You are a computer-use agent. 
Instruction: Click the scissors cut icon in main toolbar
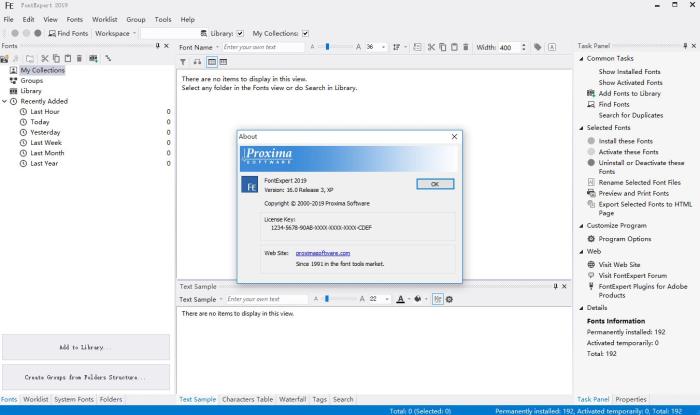(431, 47)
